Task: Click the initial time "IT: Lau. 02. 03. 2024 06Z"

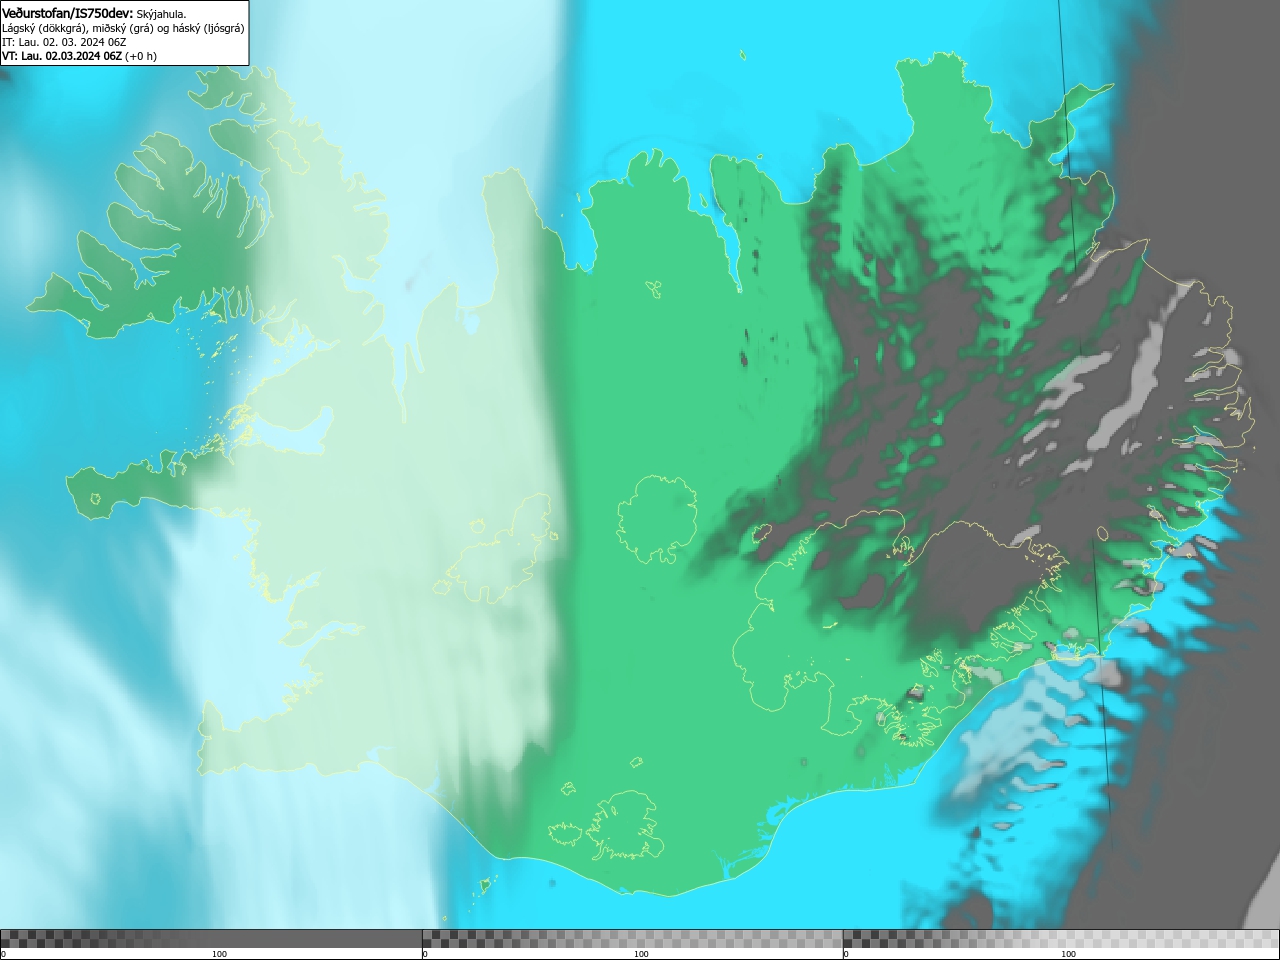Action: pos(64,42)
